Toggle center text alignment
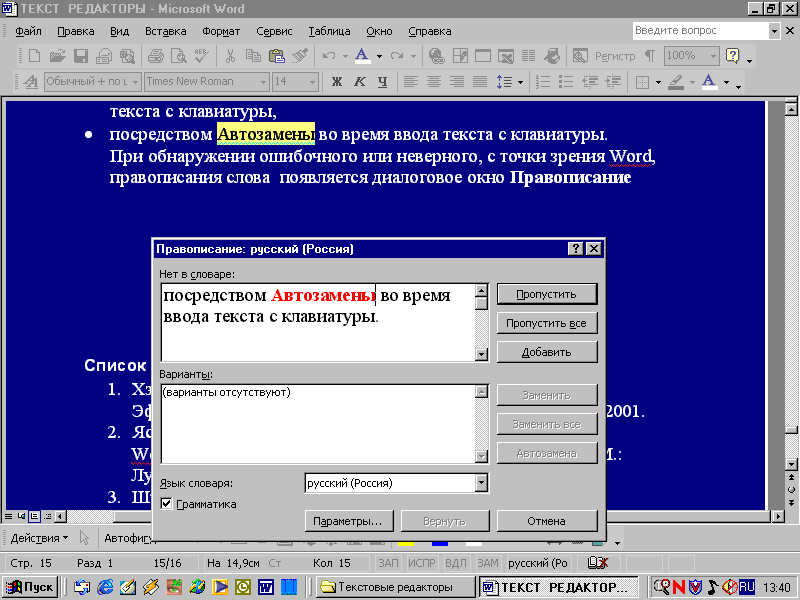 pos(434,82)
